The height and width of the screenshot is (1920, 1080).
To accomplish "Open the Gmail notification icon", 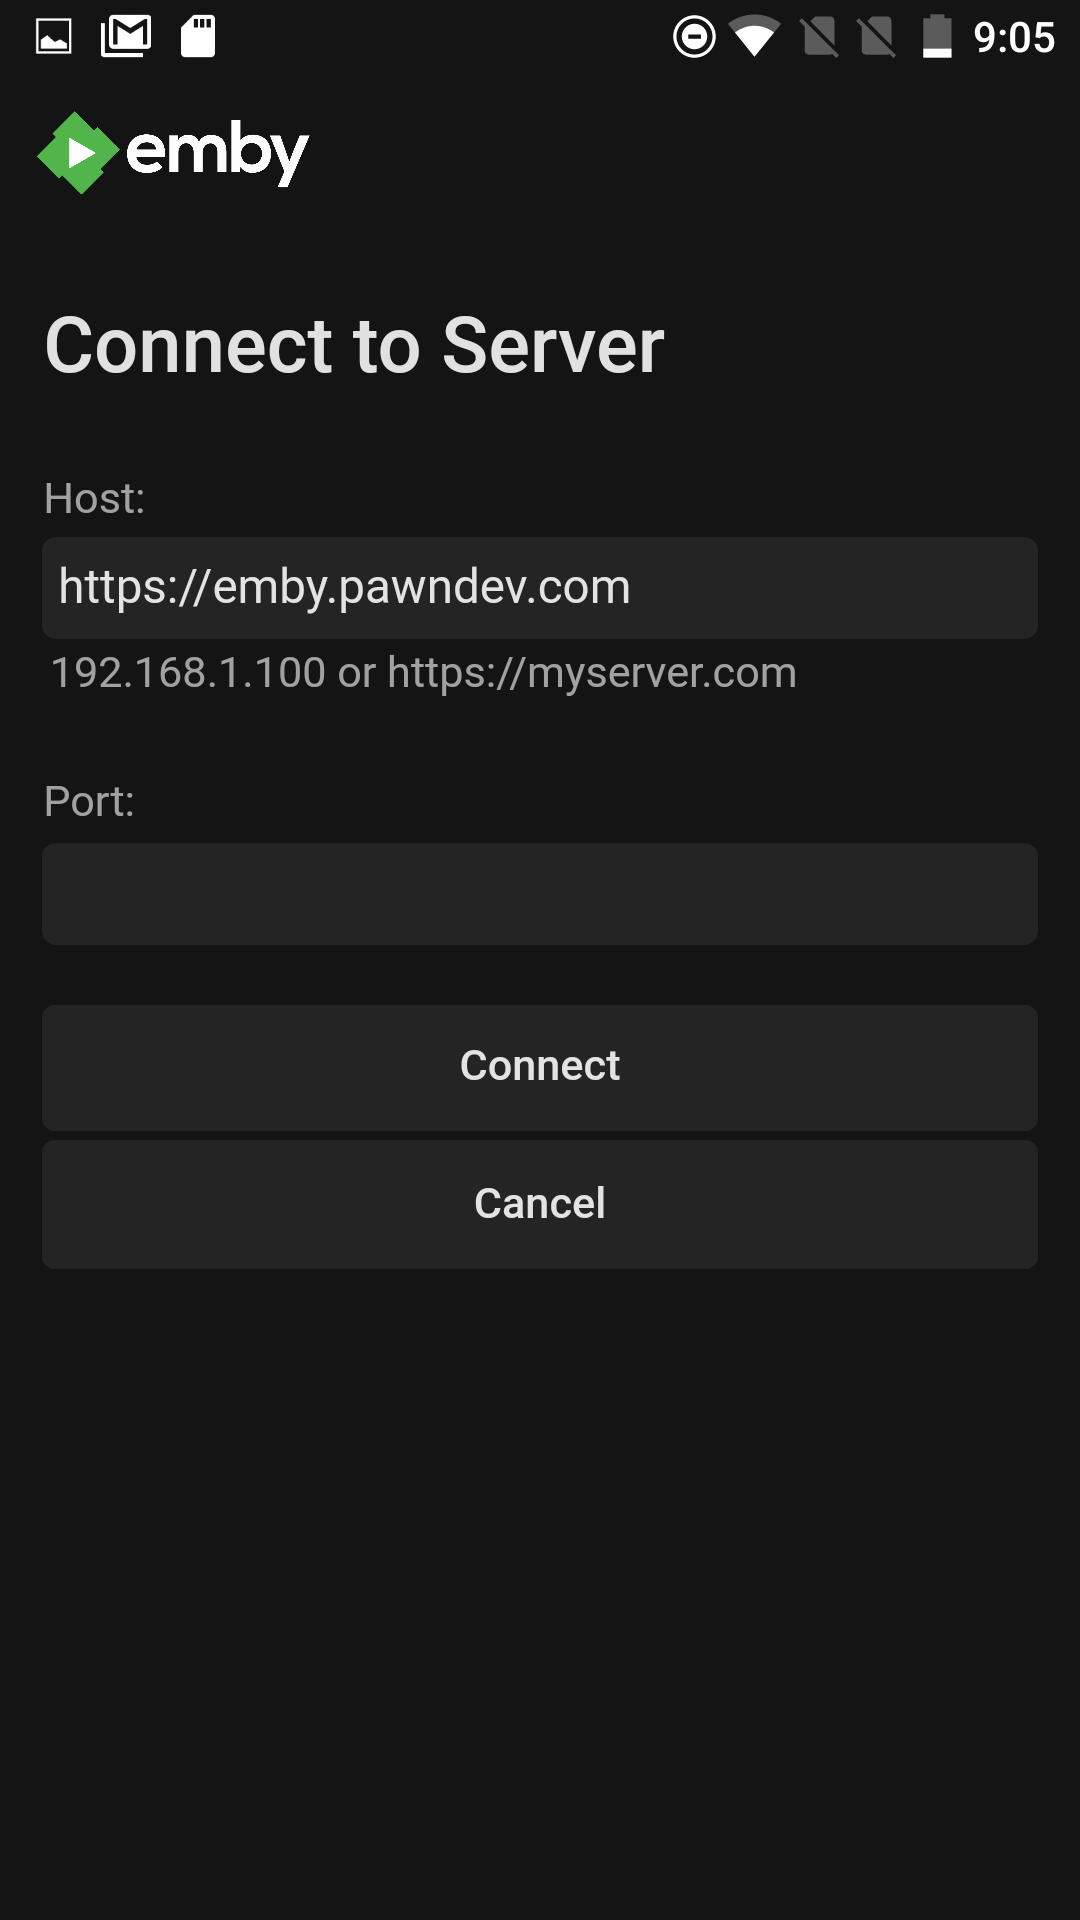I will pos(126,37).
